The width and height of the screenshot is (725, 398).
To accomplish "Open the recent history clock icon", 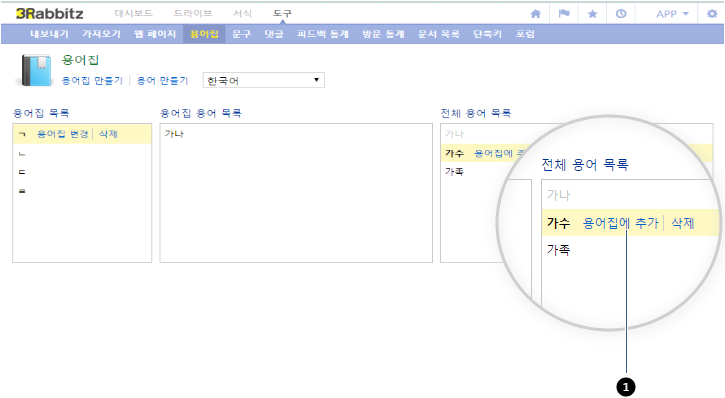I will tap(621, 14).
